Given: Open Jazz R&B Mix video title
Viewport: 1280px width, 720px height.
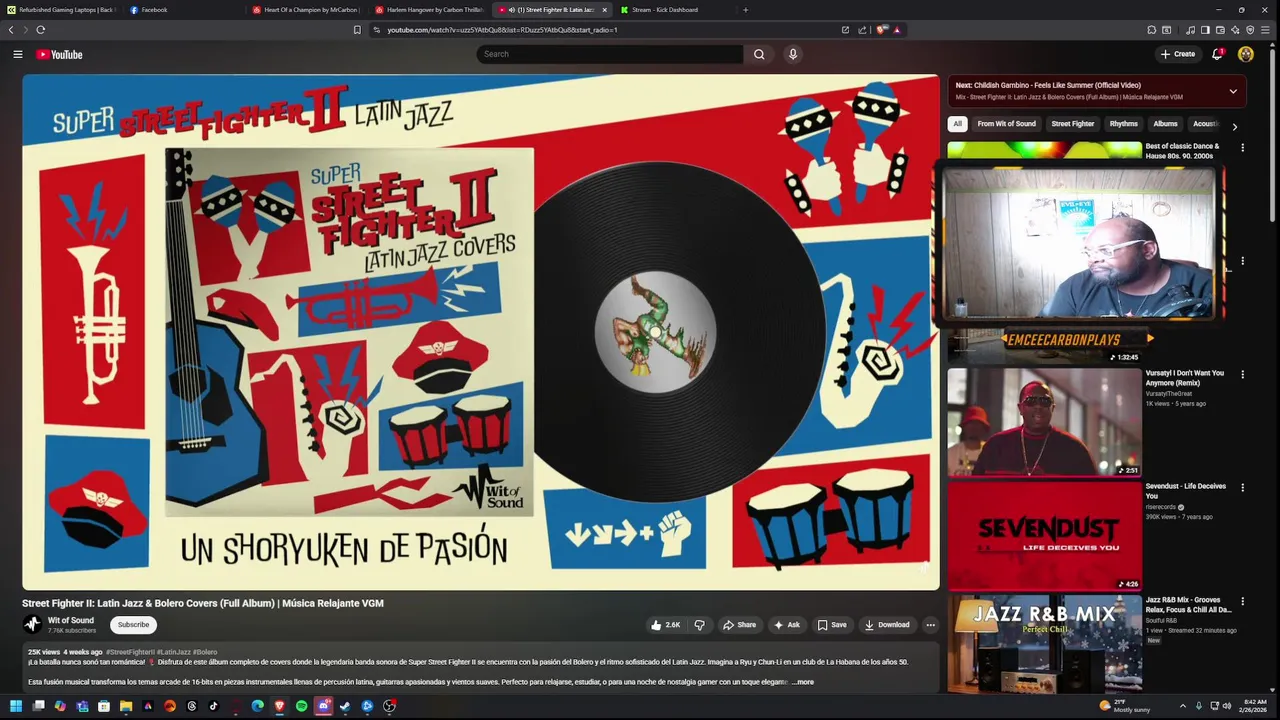Looking at the screenshot, I should [x=1188, y=605].
